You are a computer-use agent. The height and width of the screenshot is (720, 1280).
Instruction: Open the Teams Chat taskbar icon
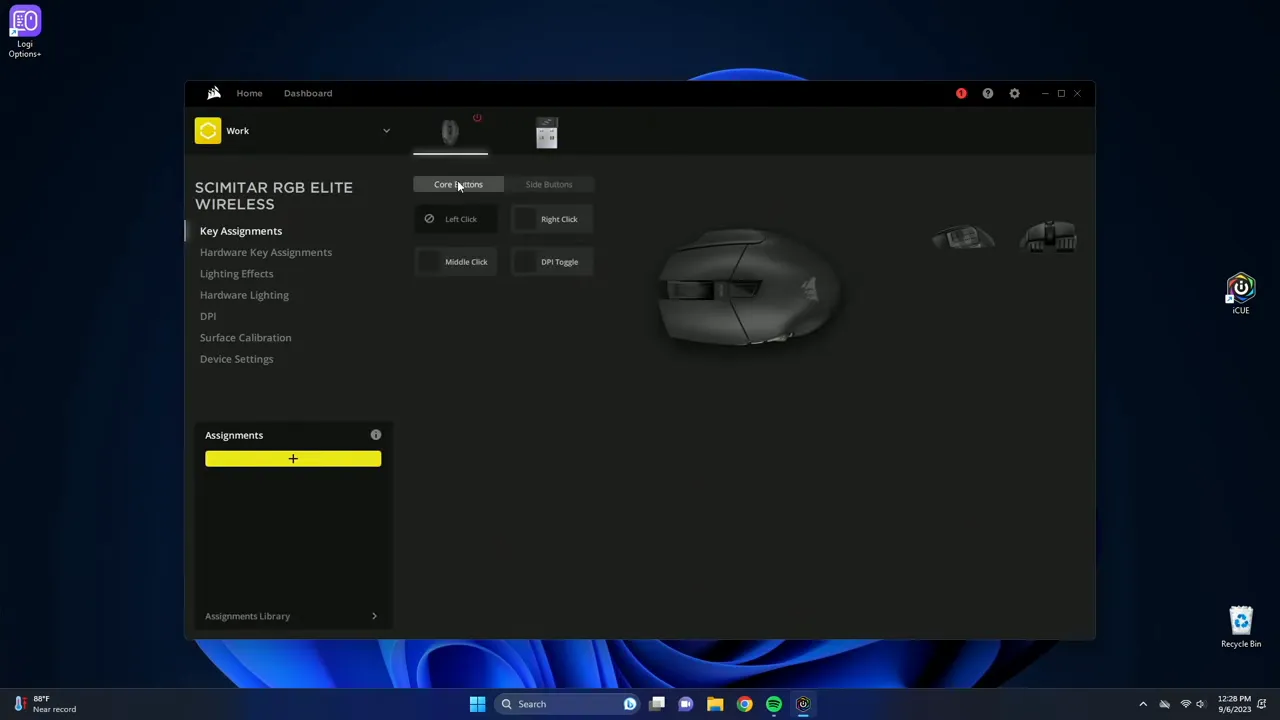coord(686,704)
